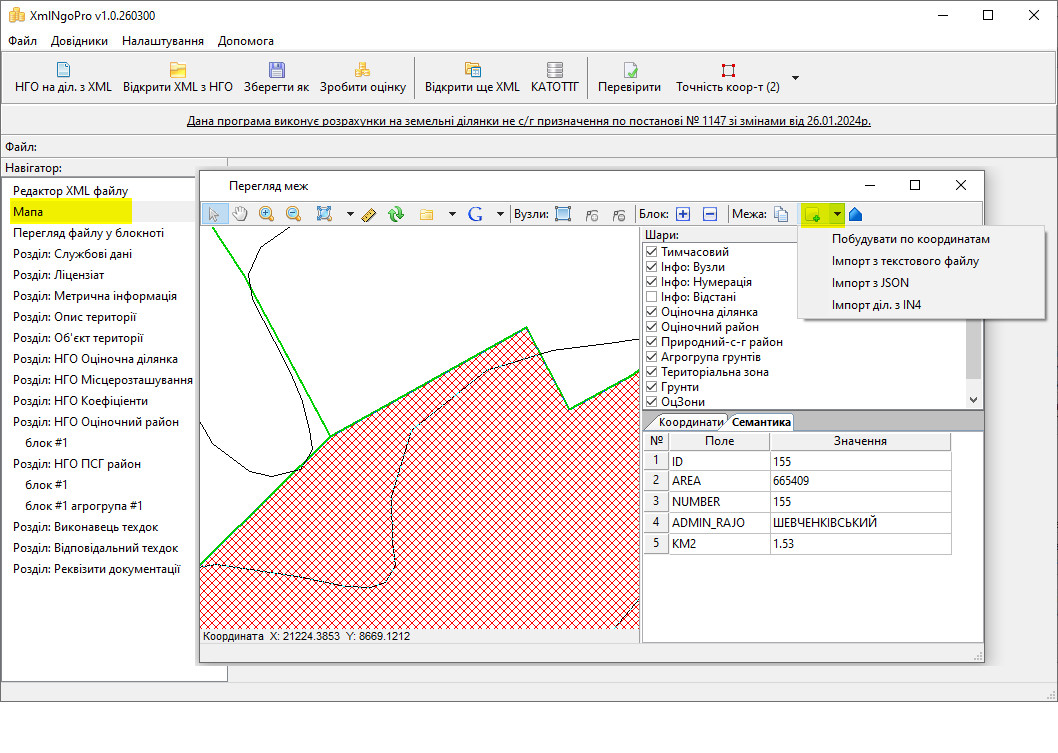Viewport: 1058px width, 753px height.
Task: Activate the ruler measure tool
Action: coord(368,214)
